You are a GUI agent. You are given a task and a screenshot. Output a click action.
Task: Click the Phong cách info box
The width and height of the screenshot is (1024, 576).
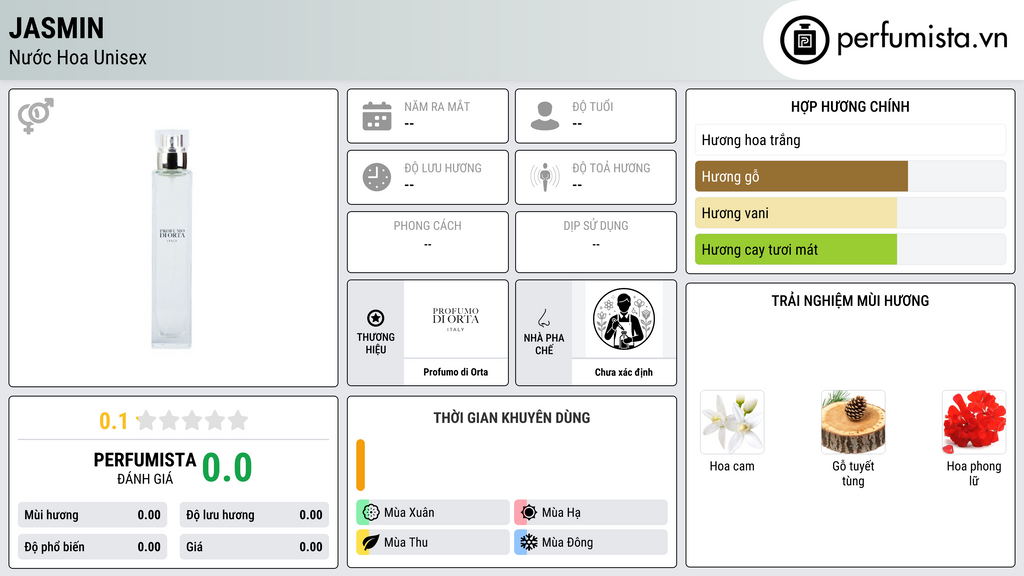click(428, 242)
